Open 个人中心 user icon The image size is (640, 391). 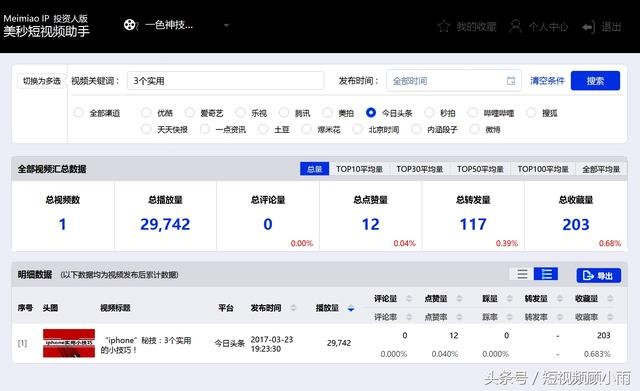coord(516,27)
